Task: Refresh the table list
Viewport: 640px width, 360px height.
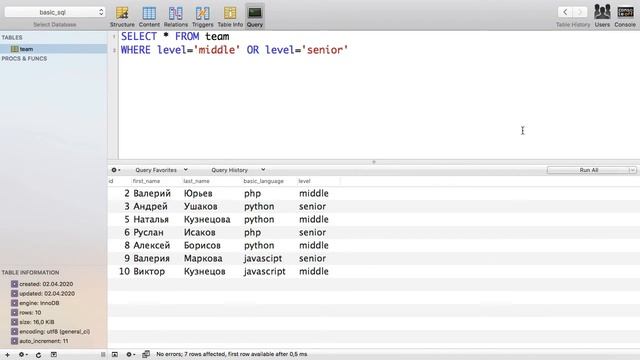Action: [x=38, y=355]
